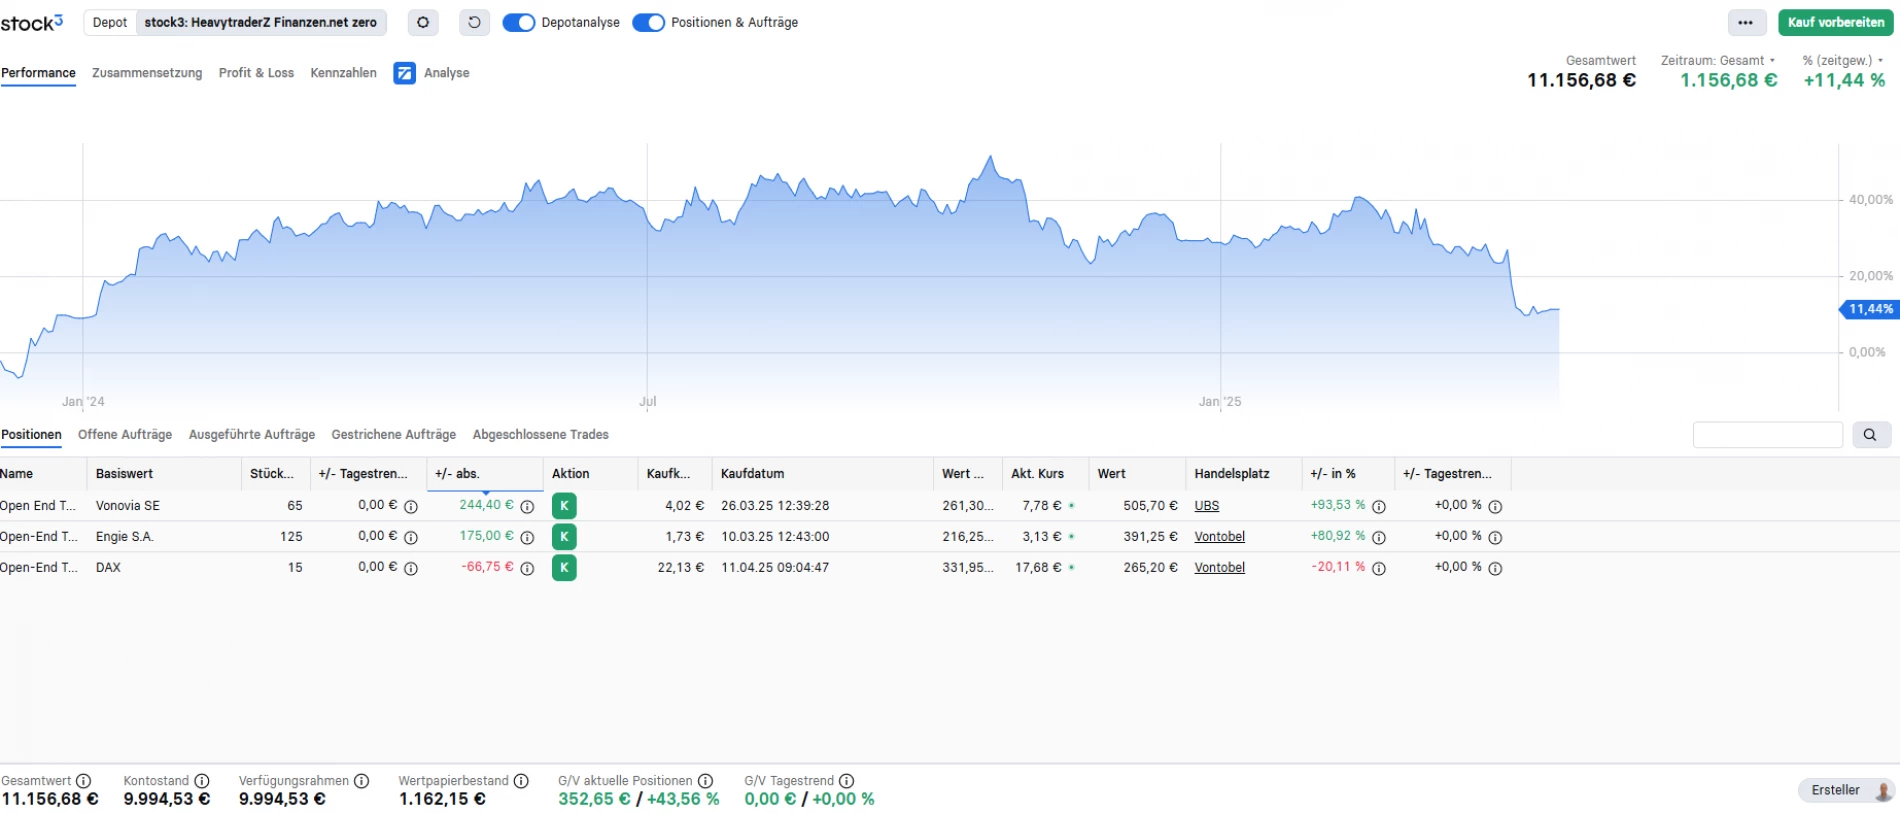Image resolution: width=1900 pixels, height=813 pixels.
Task: Switch to the Zusammensetzung tab
Action: (147, 73)
